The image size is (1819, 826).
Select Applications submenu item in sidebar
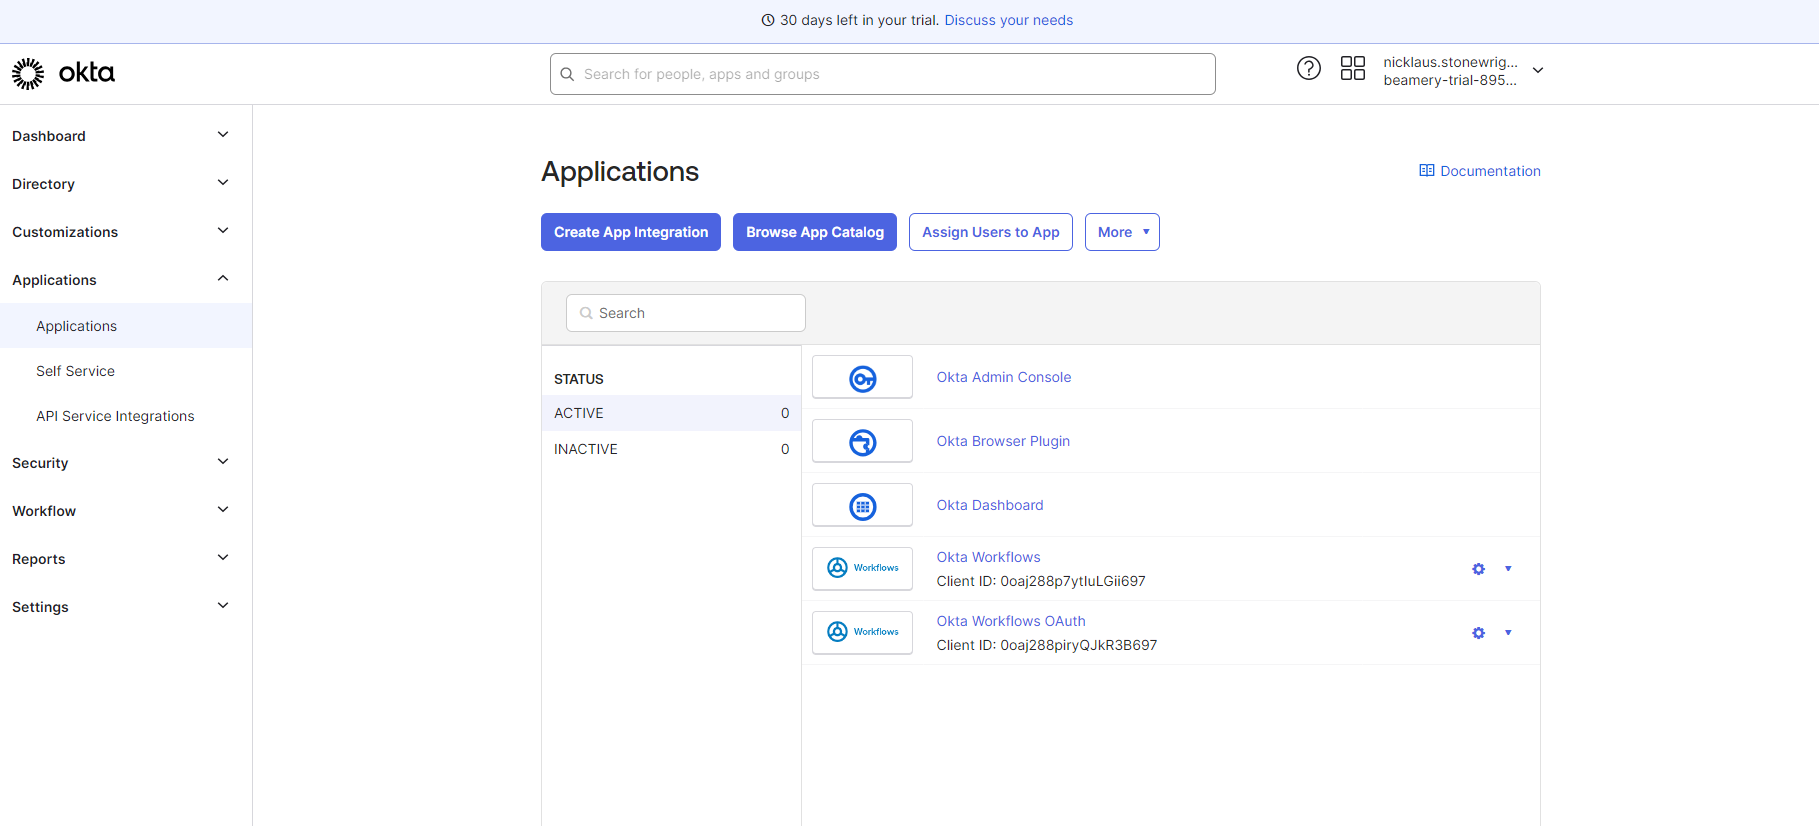[x=126, y=326]
